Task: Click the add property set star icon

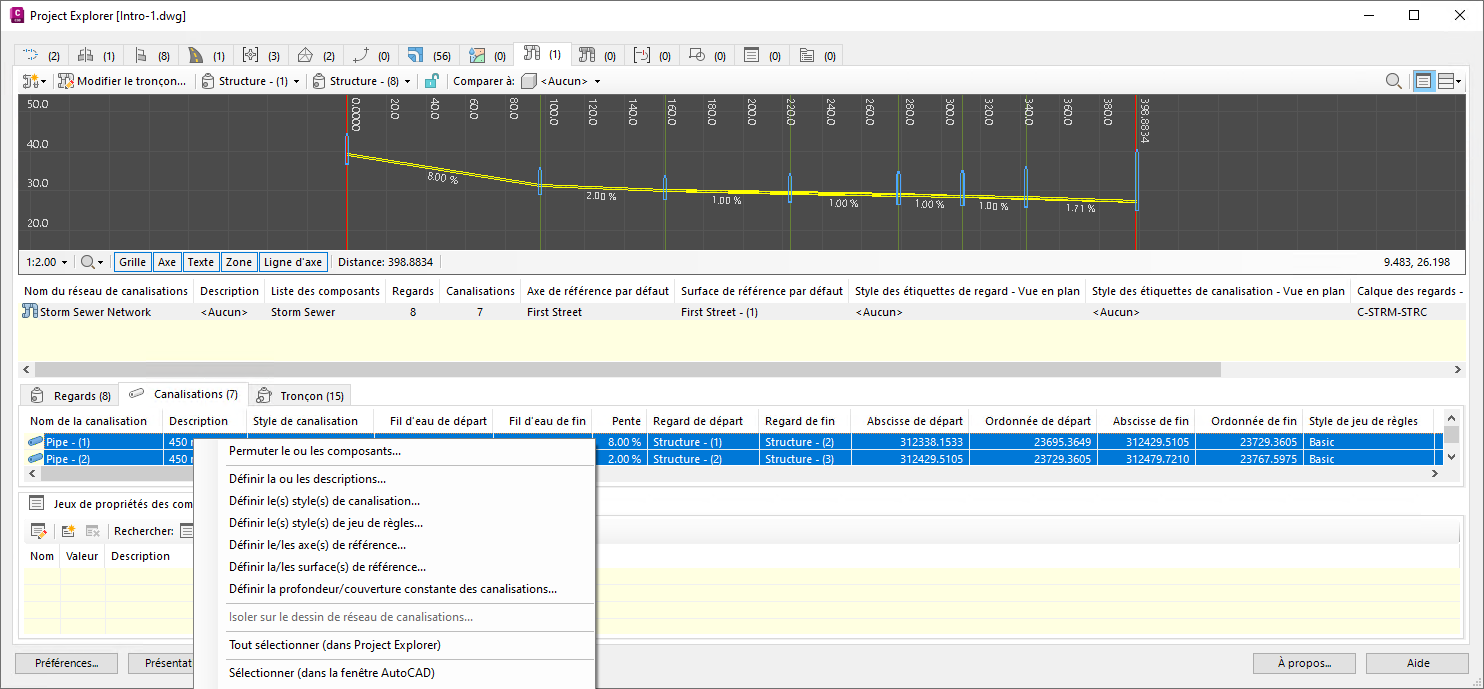Action: coord(68,531)
